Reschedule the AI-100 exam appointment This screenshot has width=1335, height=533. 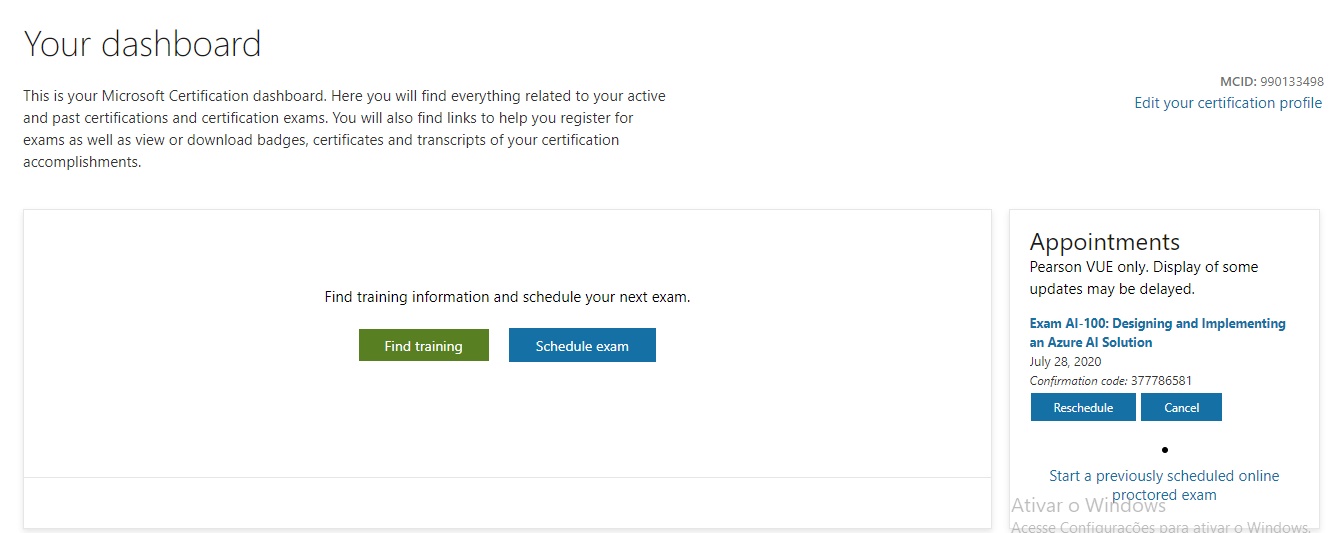(1083, 407)
